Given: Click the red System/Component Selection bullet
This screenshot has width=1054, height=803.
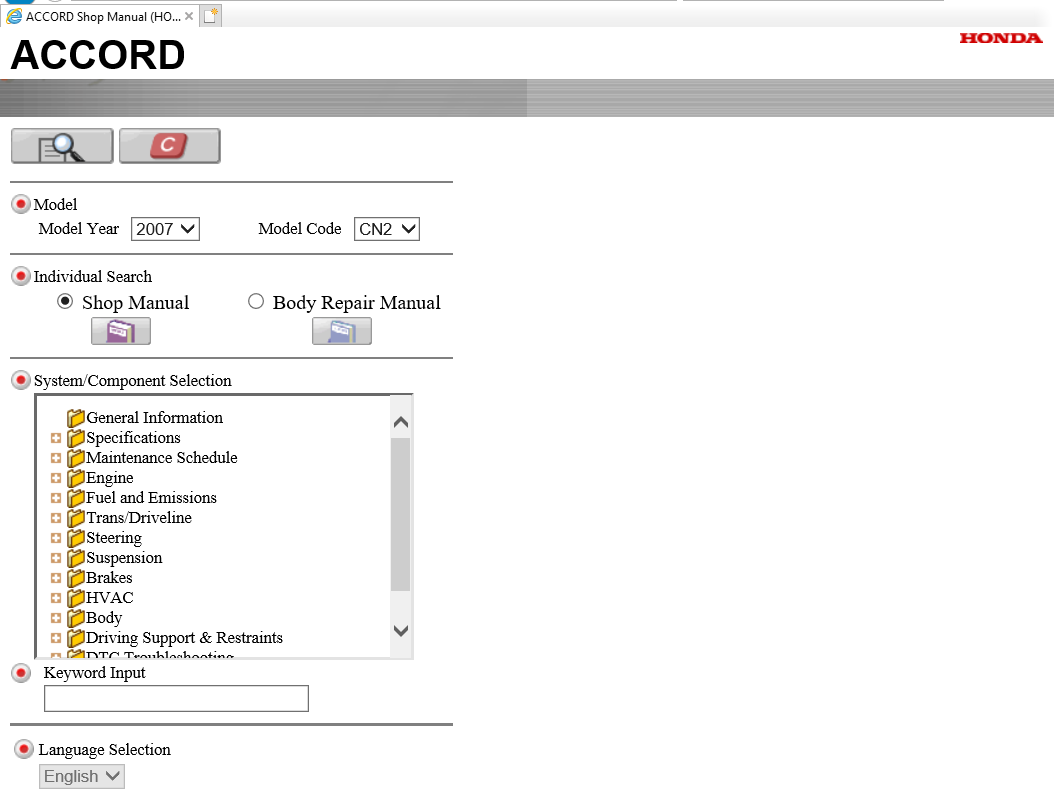Looking at the screenshot, I should [x=21, y=380].
